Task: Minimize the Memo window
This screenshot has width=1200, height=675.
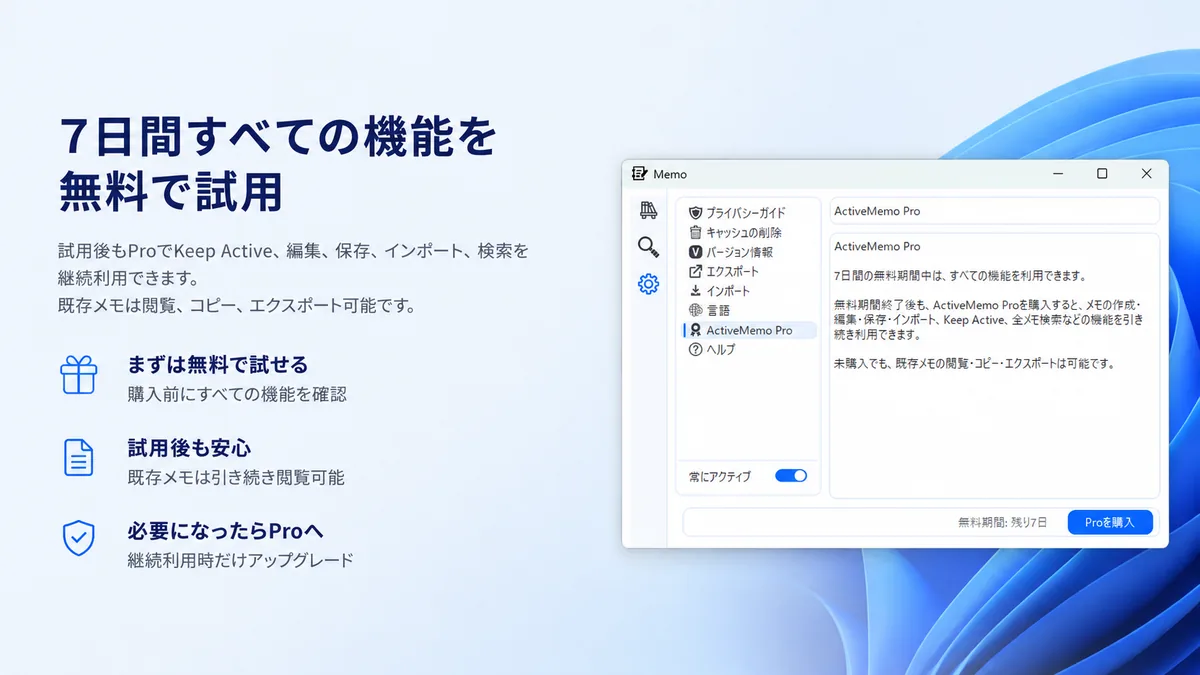Action: point(1057,174)
